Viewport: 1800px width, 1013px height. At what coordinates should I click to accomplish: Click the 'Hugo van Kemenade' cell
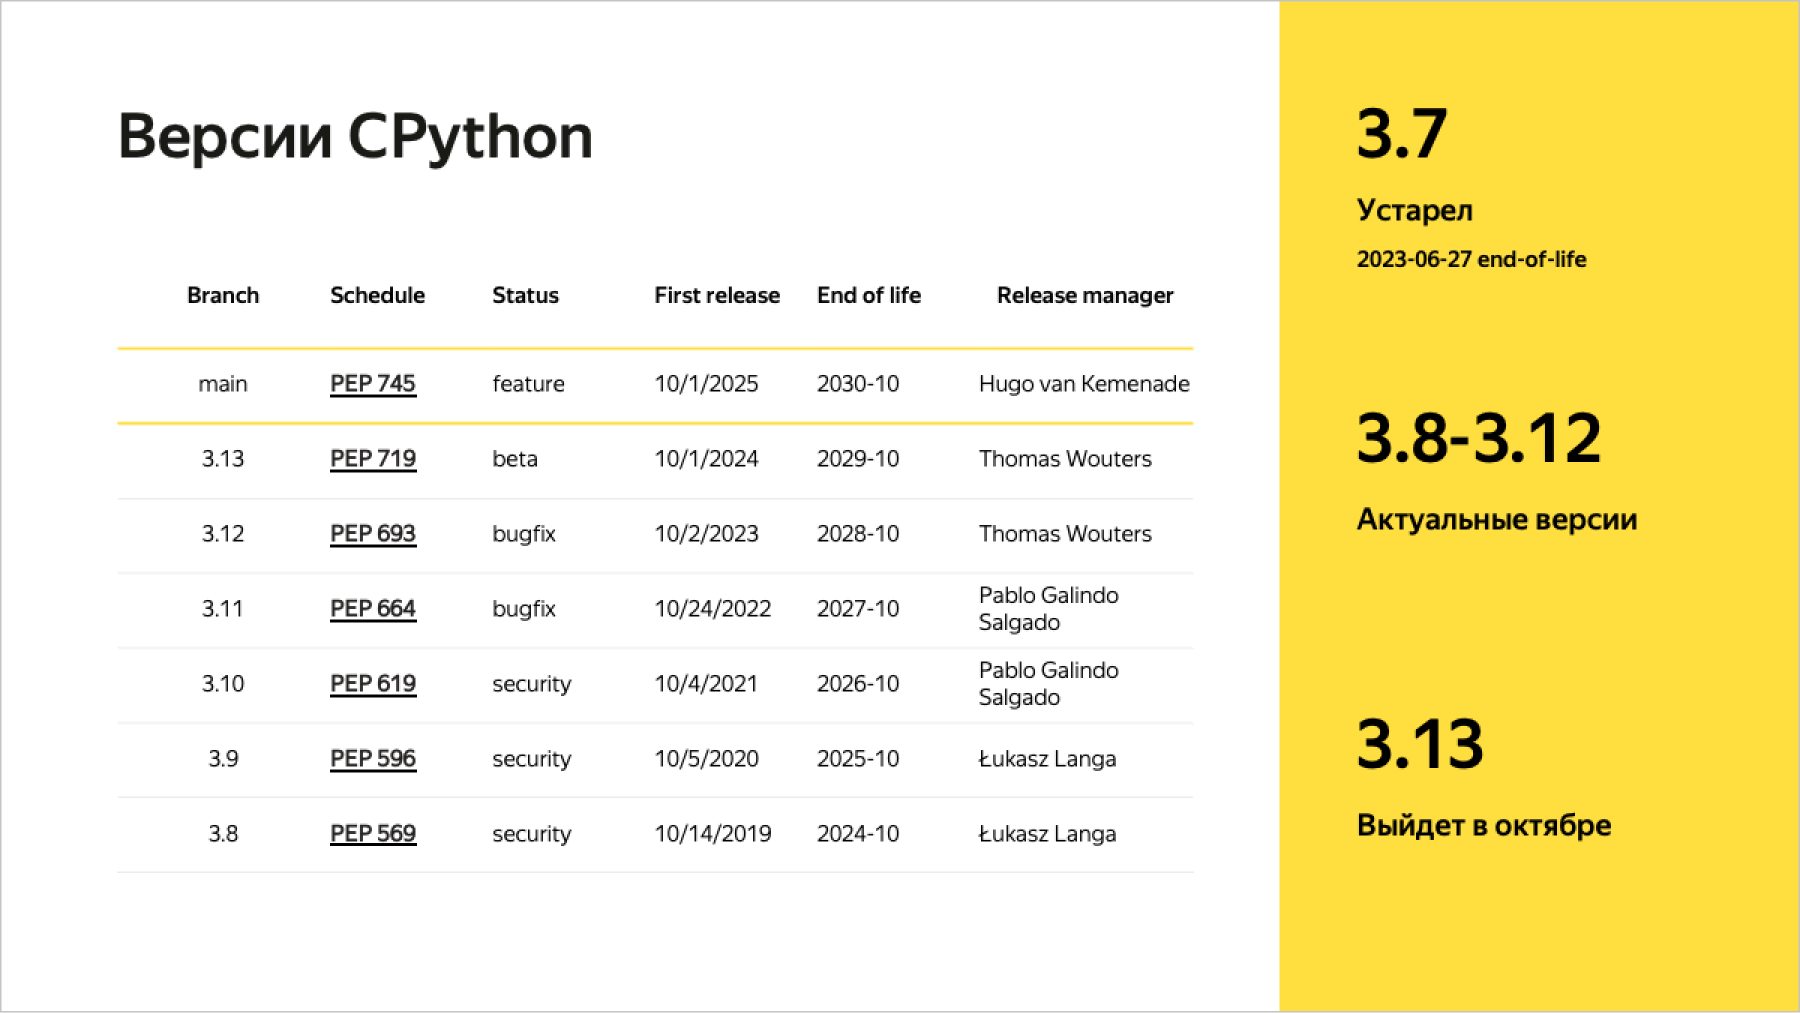point(1084,384)
